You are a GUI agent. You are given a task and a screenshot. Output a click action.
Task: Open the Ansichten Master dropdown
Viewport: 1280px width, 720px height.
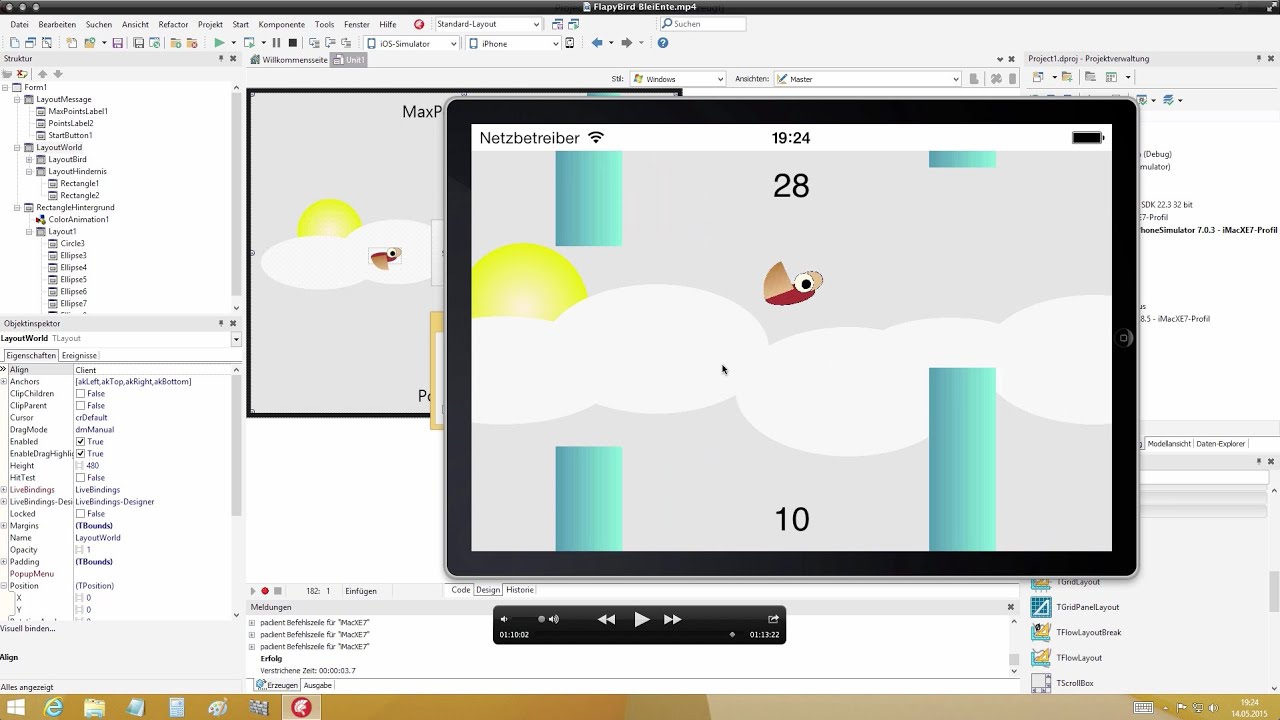click(956, 79)
